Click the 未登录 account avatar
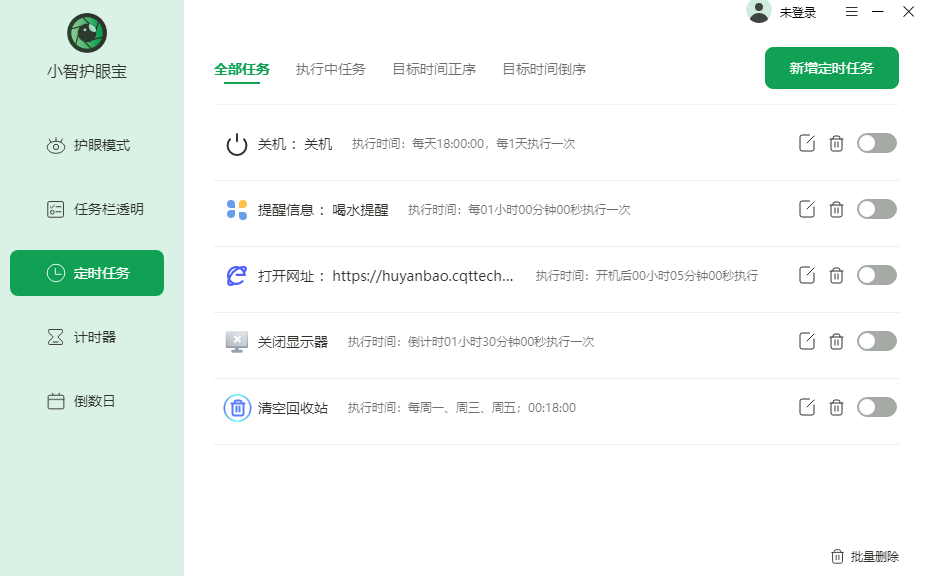Viewport: 930px width, 576px height. click(x=759, y=12)
